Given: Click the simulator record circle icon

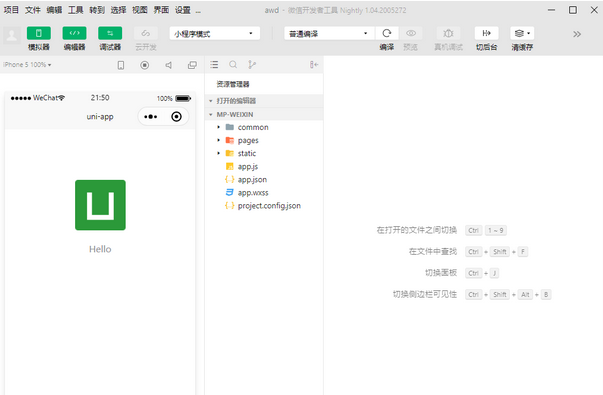Looking at the screenshot, I should pos(145,65).
